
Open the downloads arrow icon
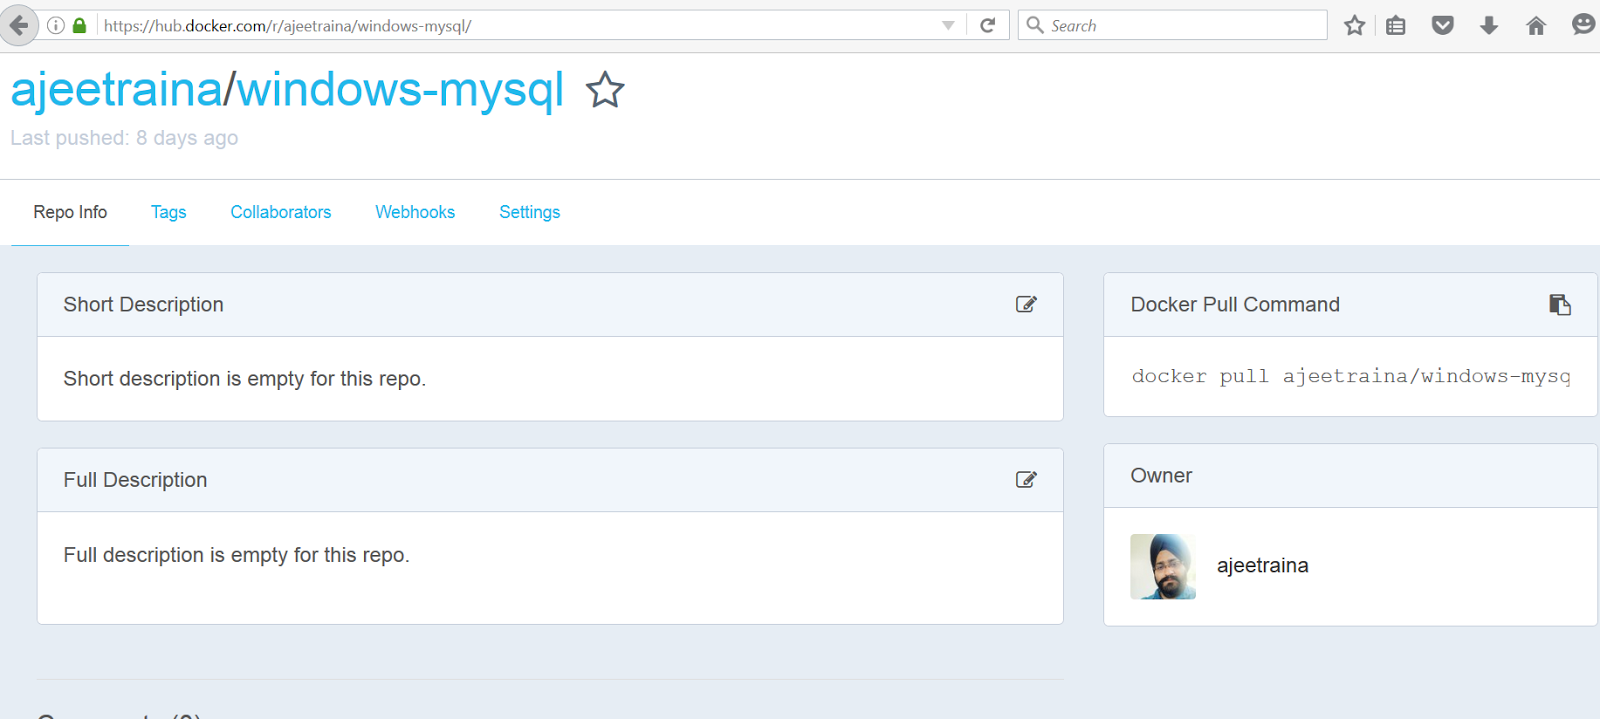click(1489, 26)
